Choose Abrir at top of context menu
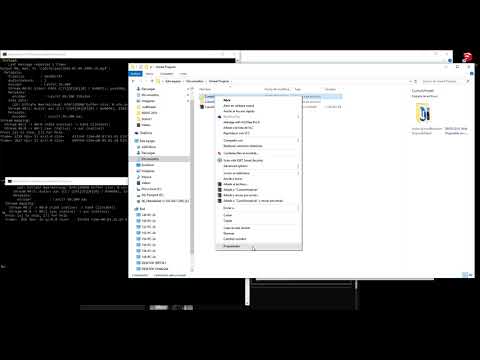Image resolution: width=480 pixels, height=360 pixels. 227,100
